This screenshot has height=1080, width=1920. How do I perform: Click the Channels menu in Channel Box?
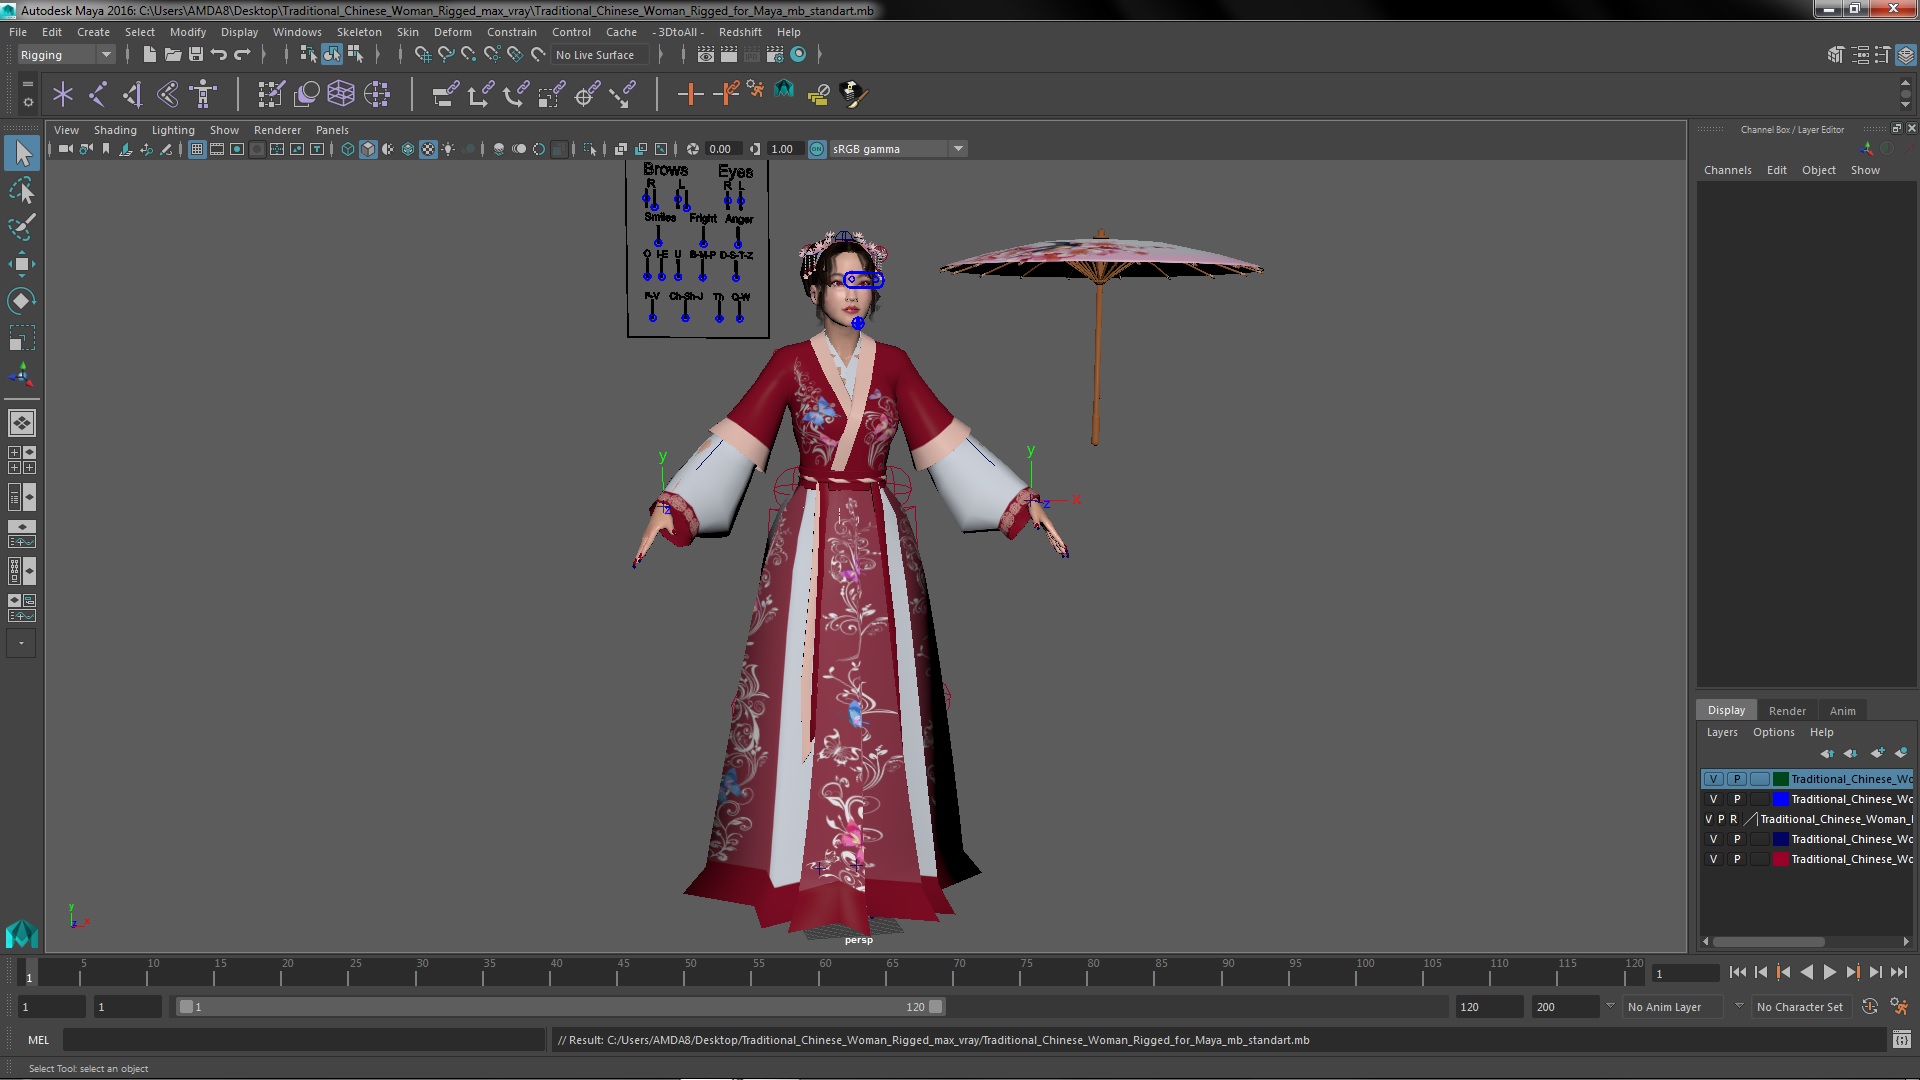click(1727, 170)
